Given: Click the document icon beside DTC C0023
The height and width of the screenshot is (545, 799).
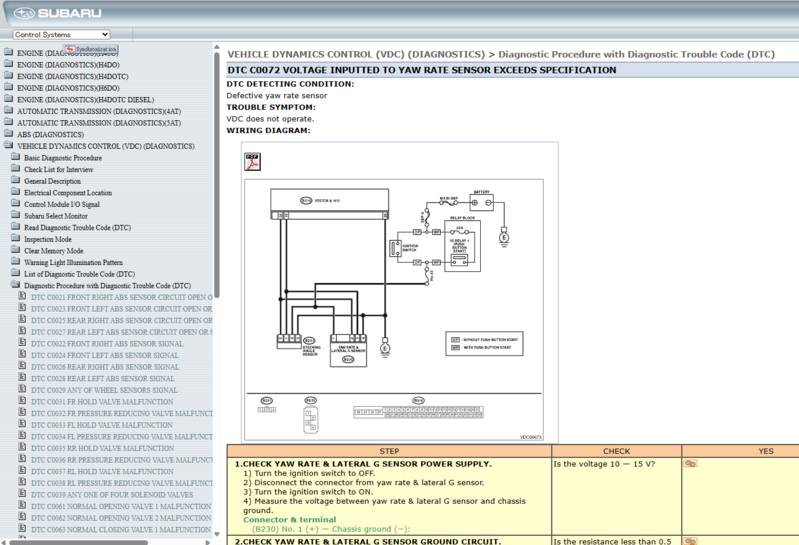Looking at the screenshot, I should (x=22, y=308).
